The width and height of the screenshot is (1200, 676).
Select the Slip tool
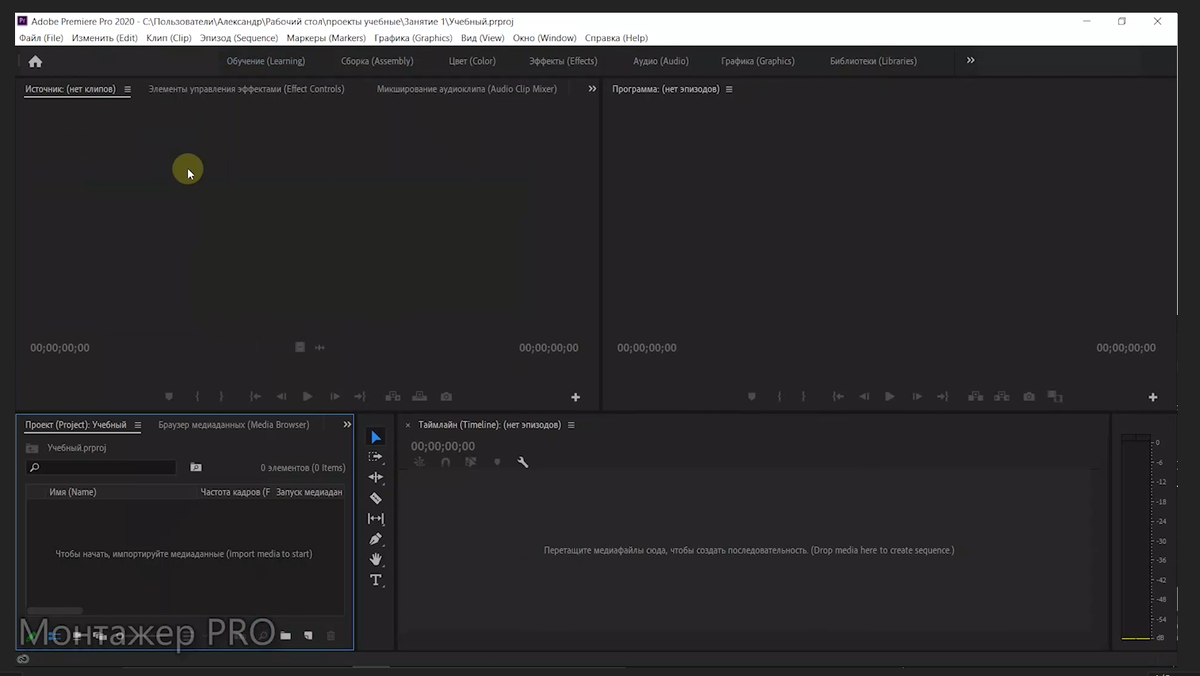pos(376,519)
